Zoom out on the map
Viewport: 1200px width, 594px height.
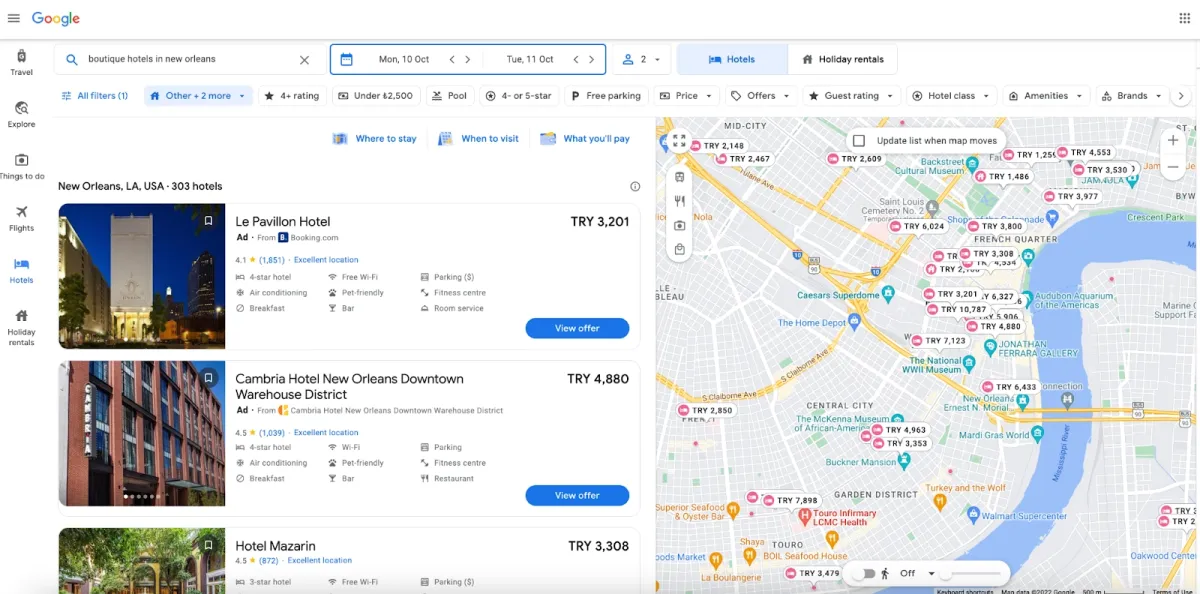(x=1173, y=168)
